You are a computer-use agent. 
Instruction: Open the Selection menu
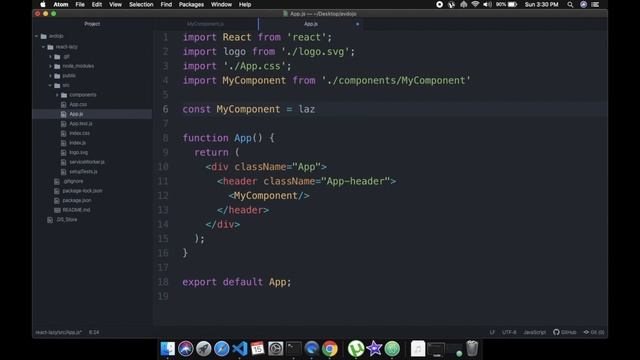pos(141,4)
